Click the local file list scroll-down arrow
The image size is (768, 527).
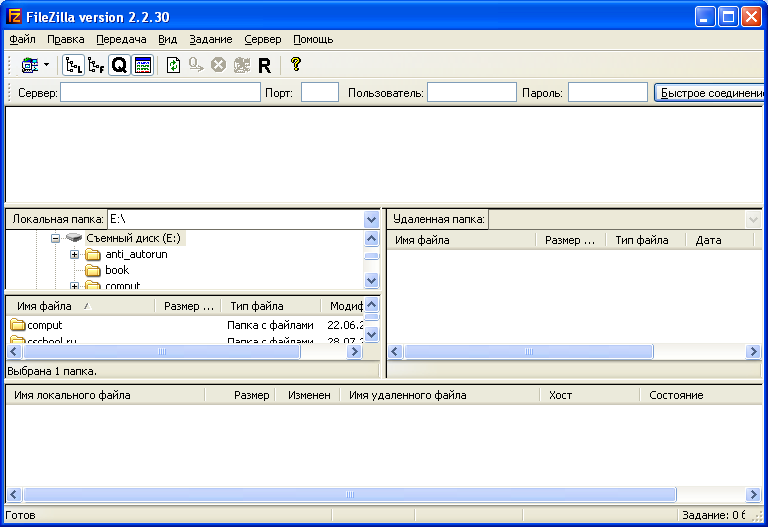click(372, 335)
